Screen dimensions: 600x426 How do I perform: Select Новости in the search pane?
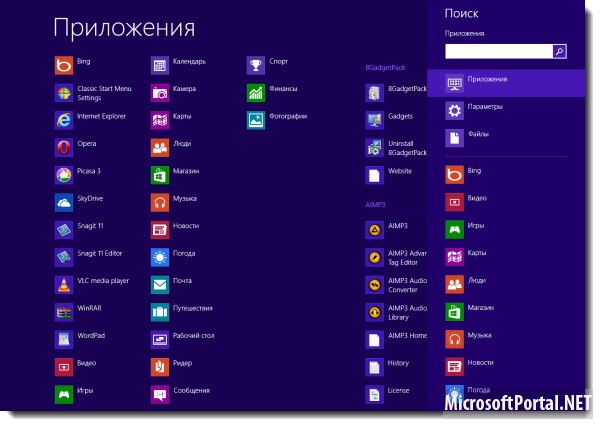(506, 366)
